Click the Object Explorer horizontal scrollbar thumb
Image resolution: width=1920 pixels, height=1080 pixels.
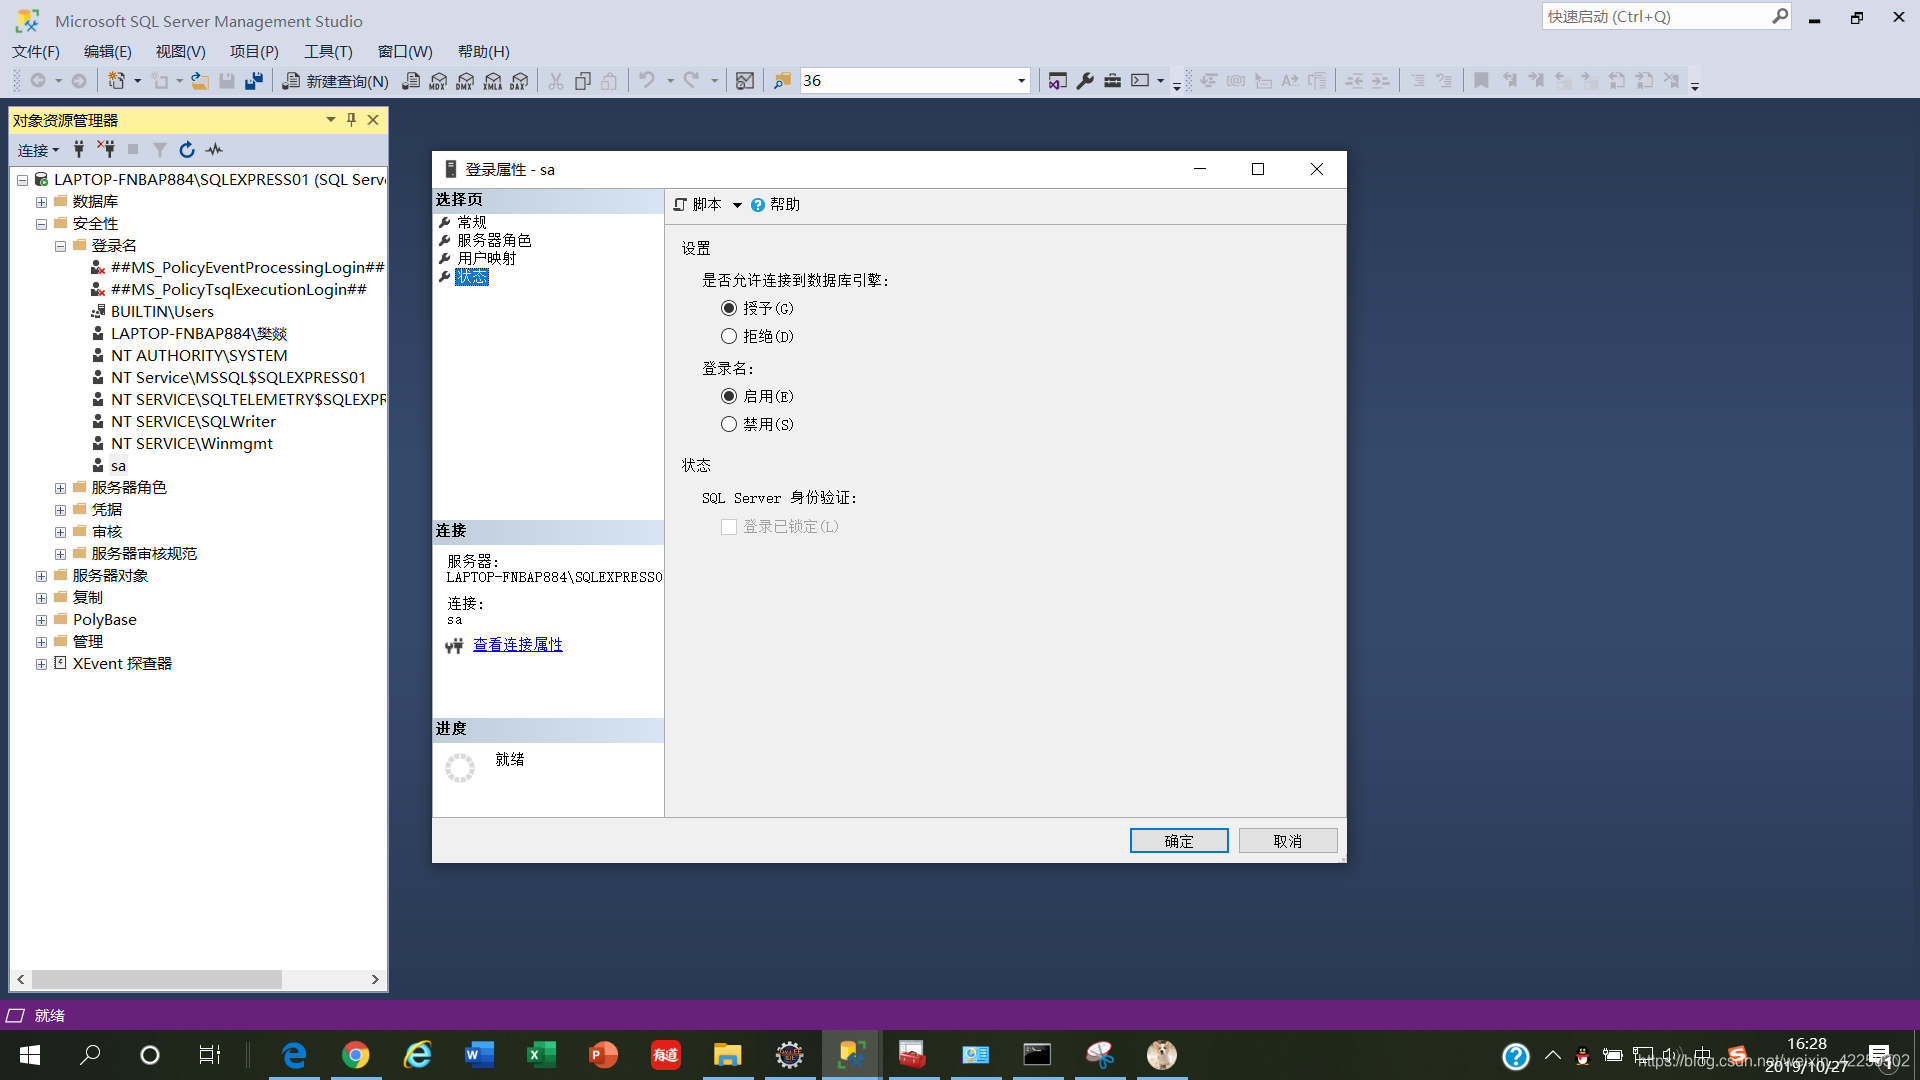tap(156, 980)
